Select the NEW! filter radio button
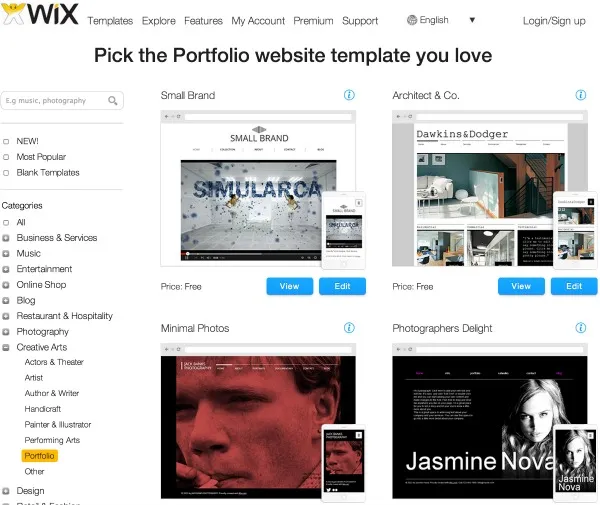 [6, 142]
